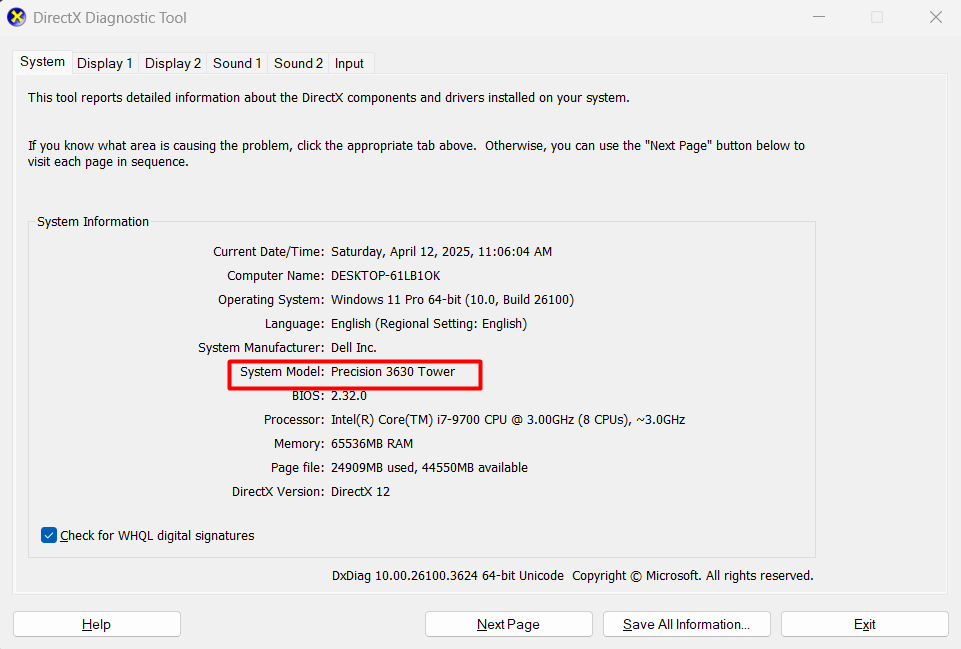
Task: Open the Display 2 tab
Action: [x=173, y=63]
